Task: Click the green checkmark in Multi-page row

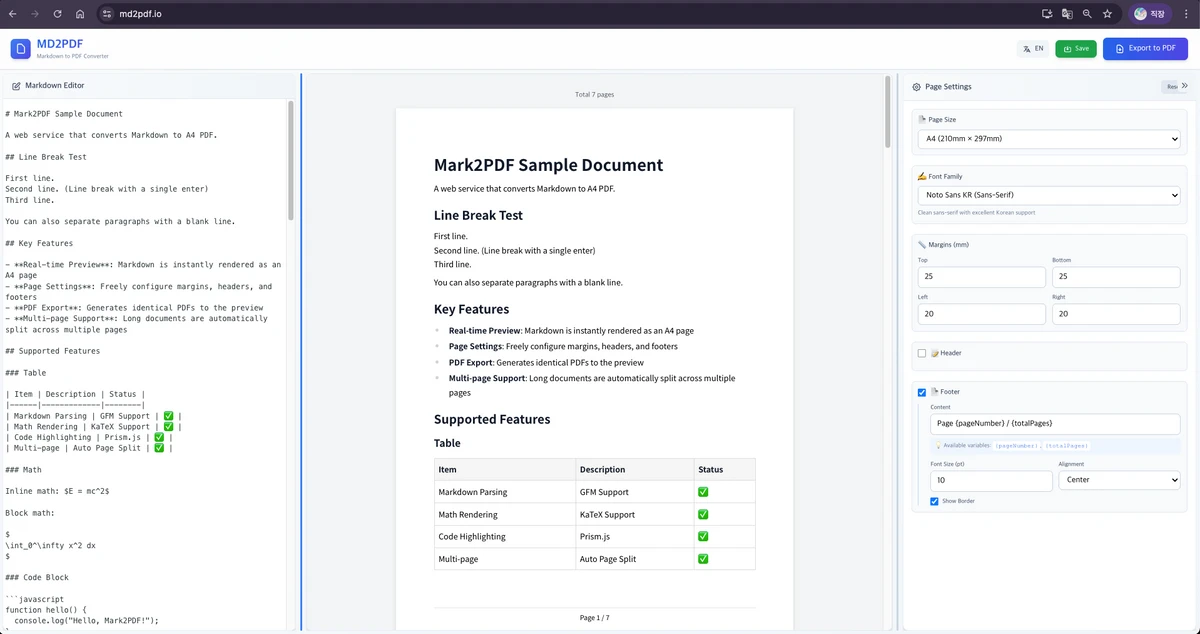Action: pos(703,558)
